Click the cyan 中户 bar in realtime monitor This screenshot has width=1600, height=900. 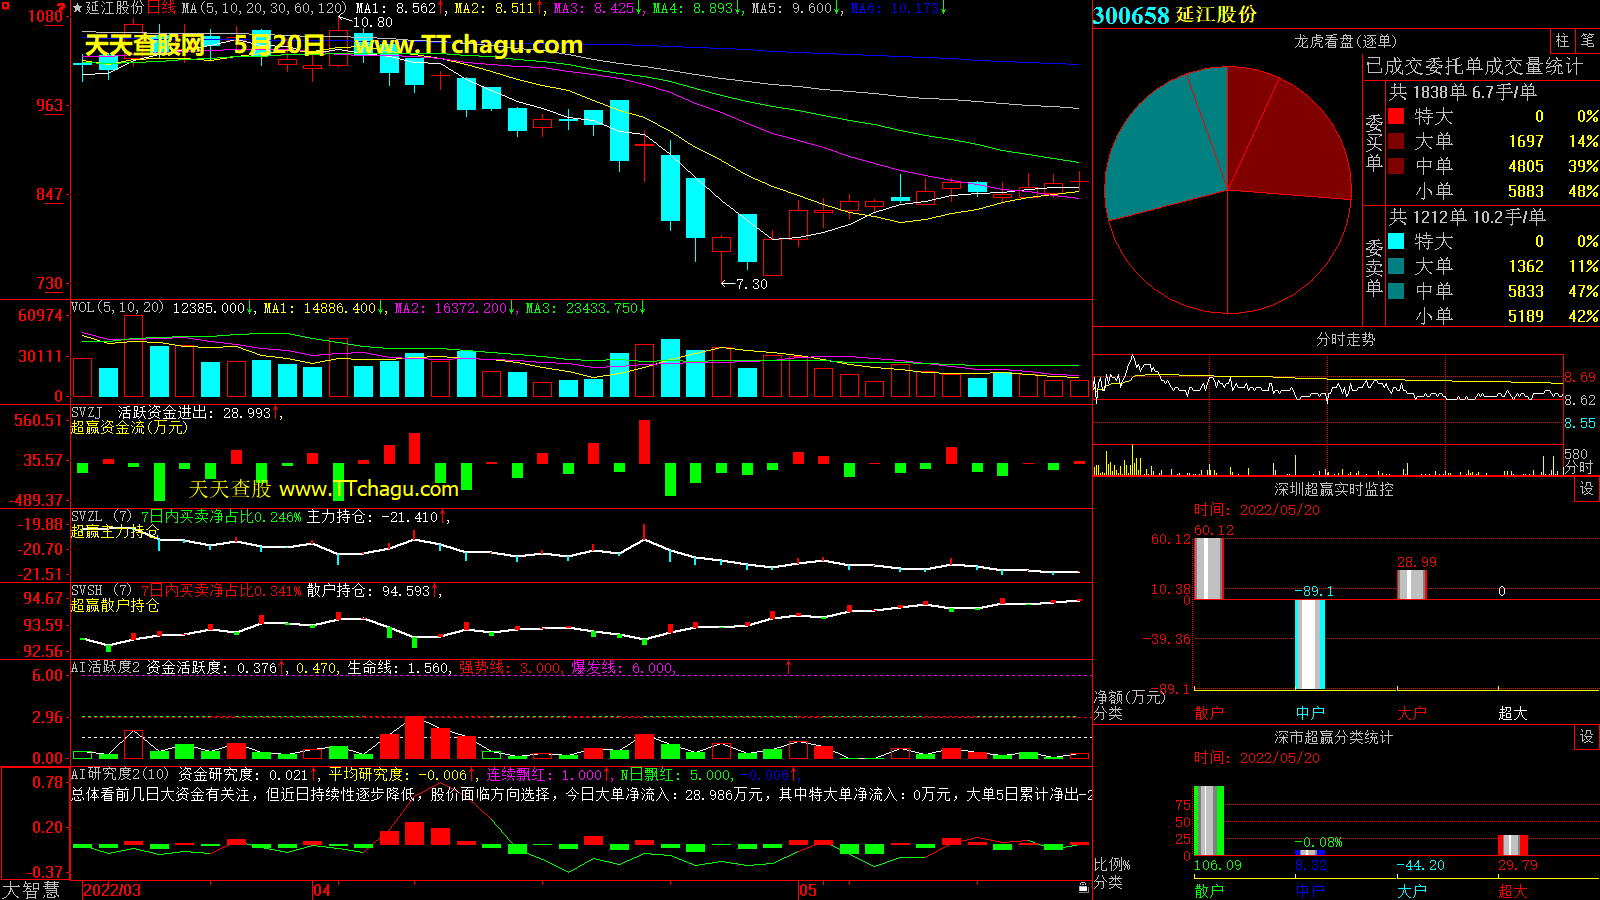[1310, 644]
